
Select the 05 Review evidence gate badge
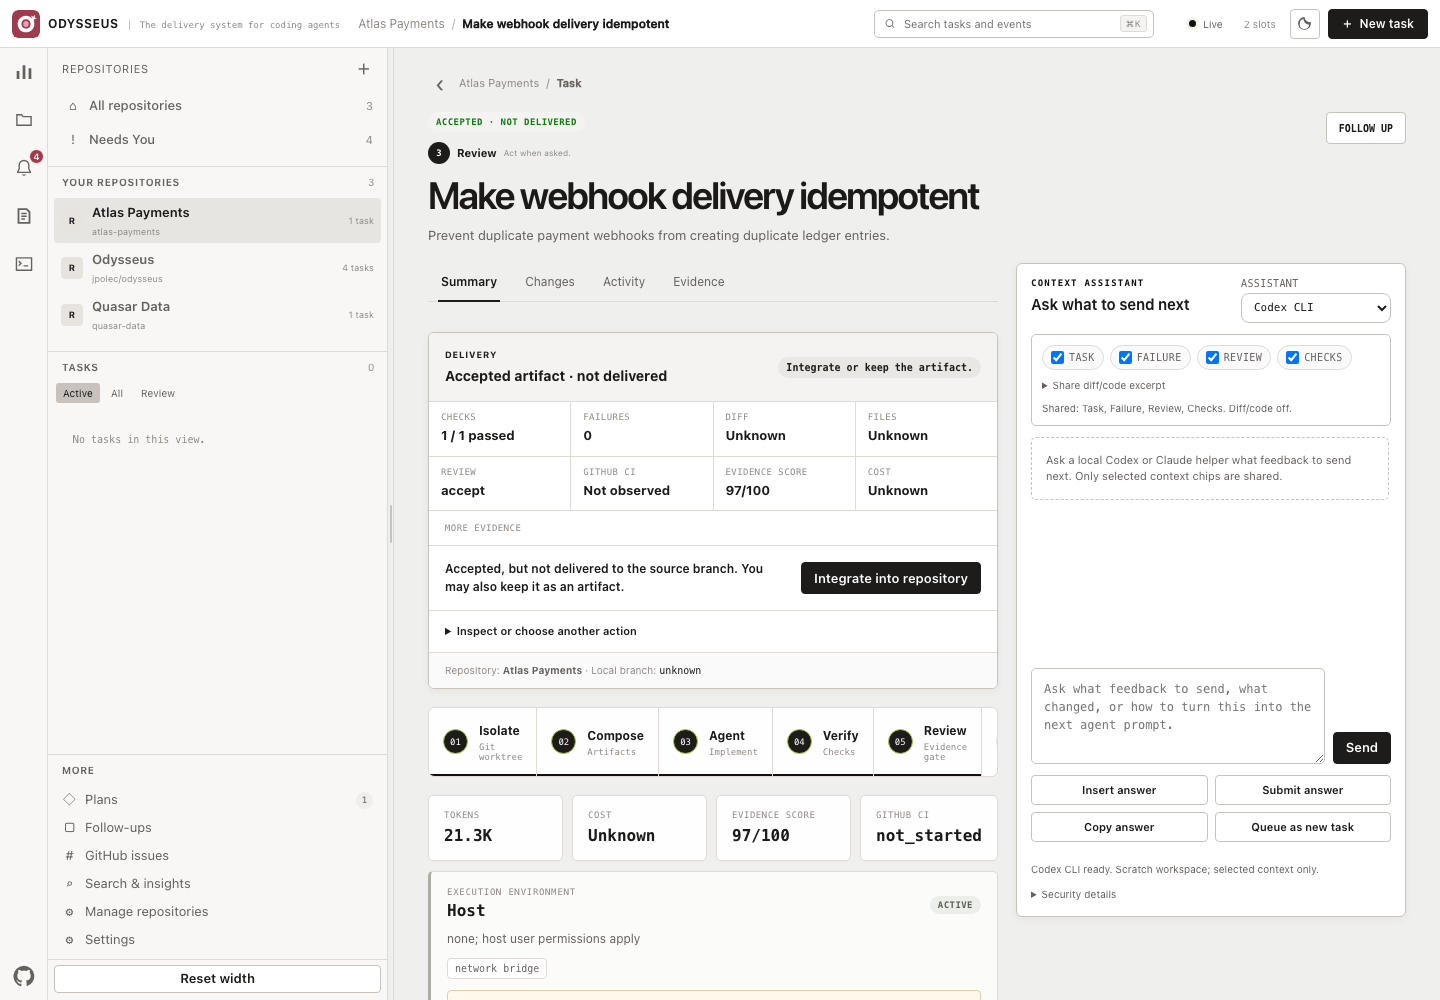pyautogui.click(x=900, y=742)
